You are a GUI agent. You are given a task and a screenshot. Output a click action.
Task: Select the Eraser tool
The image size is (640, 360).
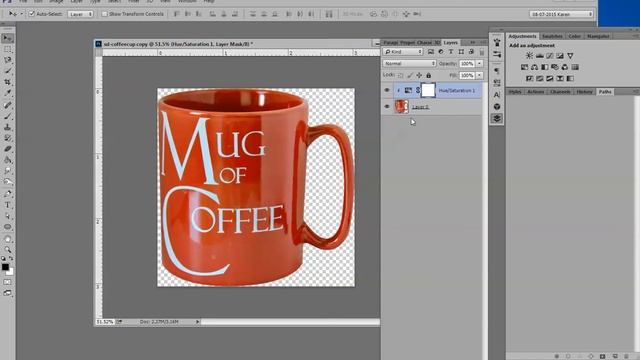point(7,149)
